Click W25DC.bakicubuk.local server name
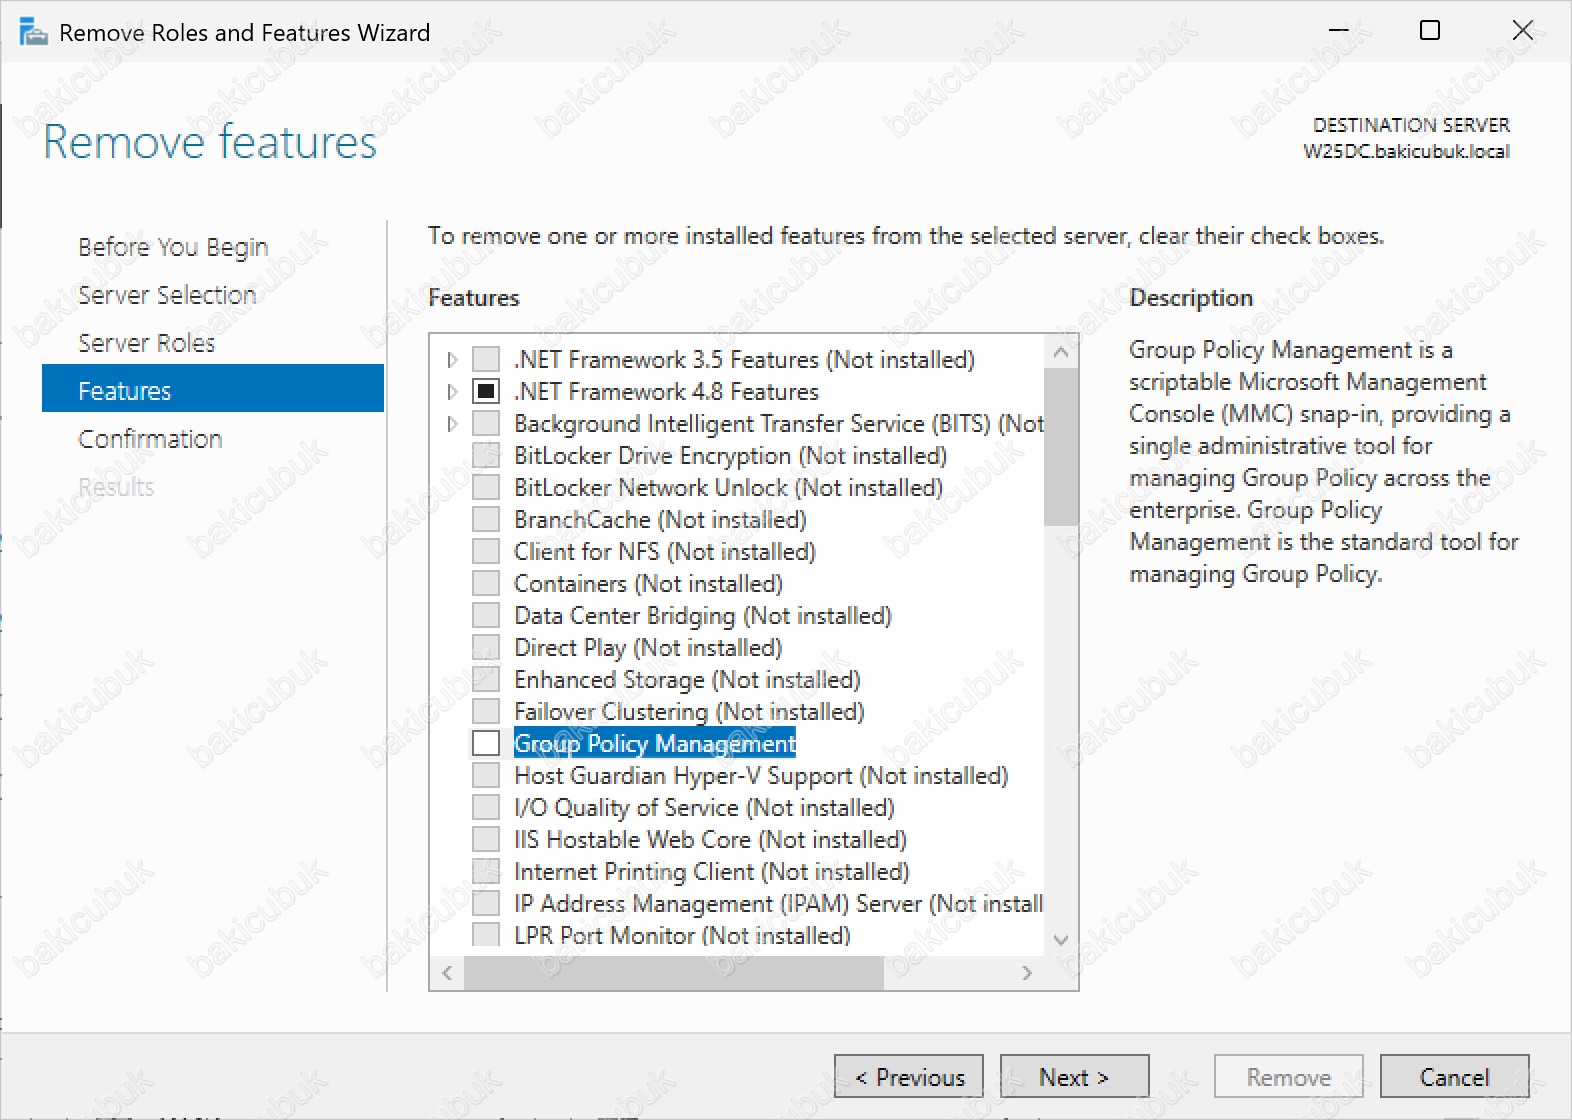 tap(1406, 152)
